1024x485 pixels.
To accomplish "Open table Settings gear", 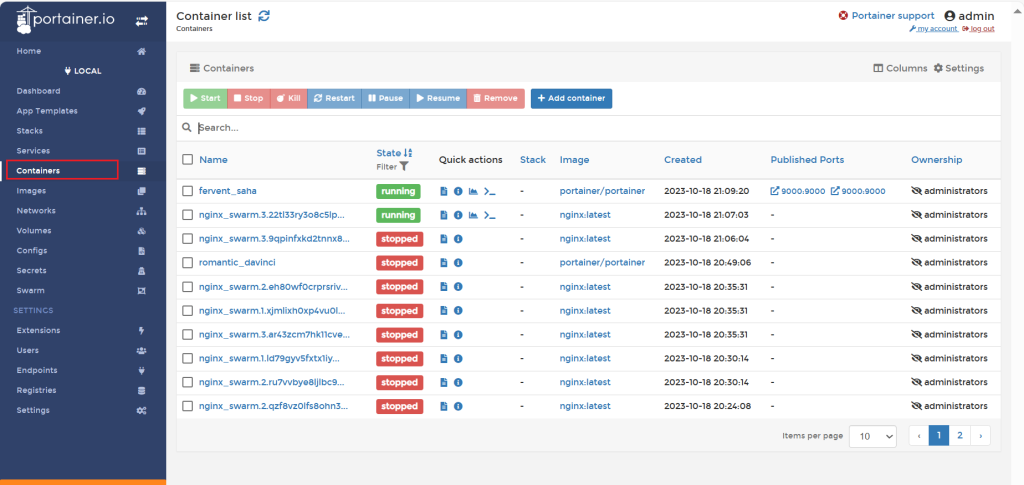I will pos(958,68).
